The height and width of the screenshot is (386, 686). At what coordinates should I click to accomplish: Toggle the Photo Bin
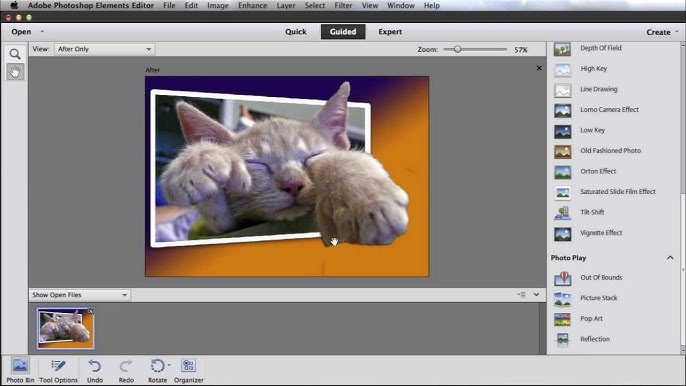click(x=20, y=370)
